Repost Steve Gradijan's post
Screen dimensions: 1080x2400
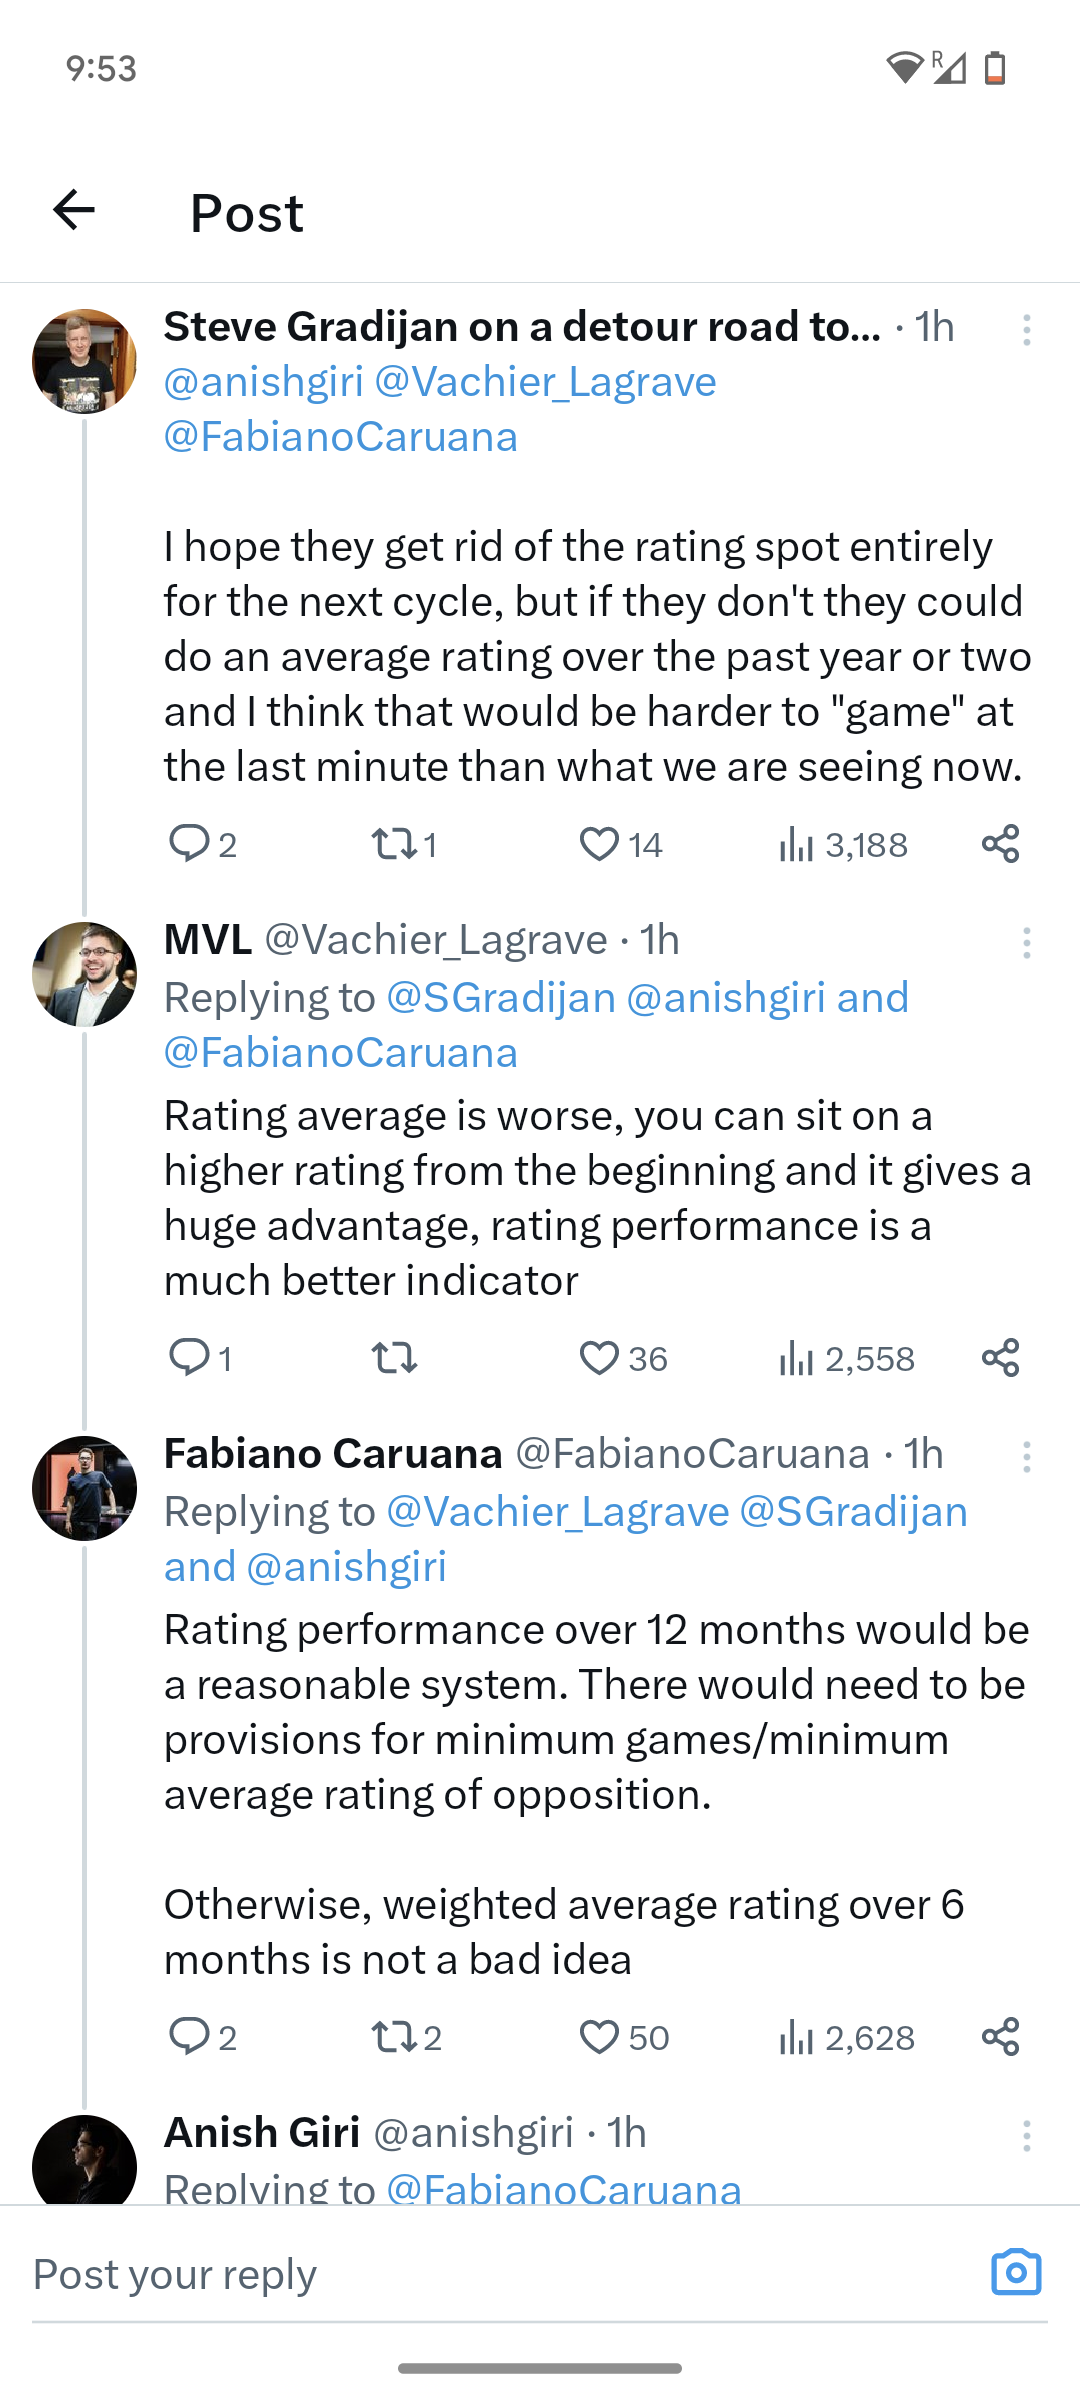click(394, 845)
